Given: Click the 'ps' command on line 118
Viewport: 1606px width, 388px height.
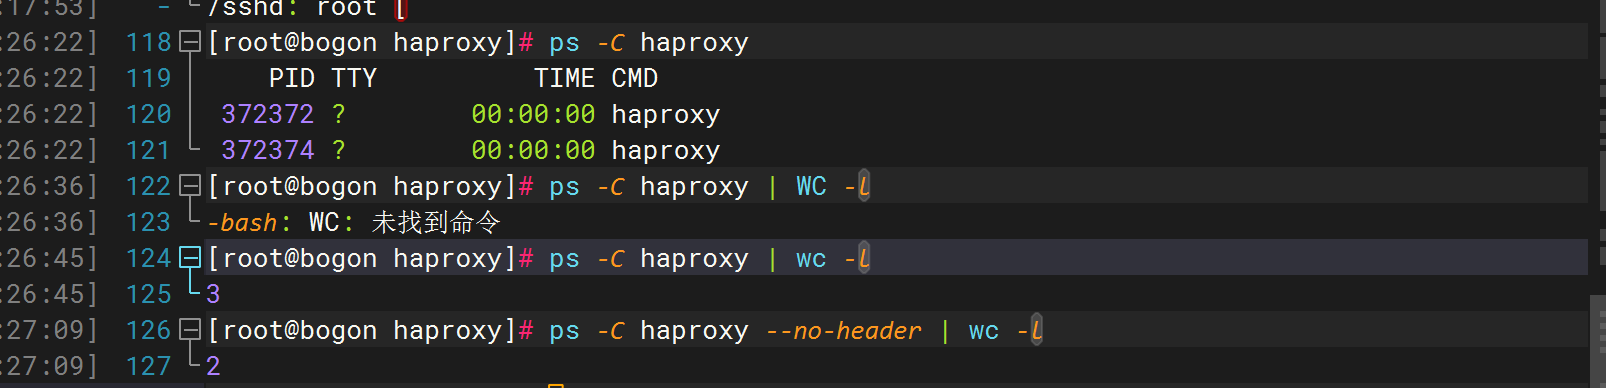Looking at the screenshot, I should click(564, 44).
